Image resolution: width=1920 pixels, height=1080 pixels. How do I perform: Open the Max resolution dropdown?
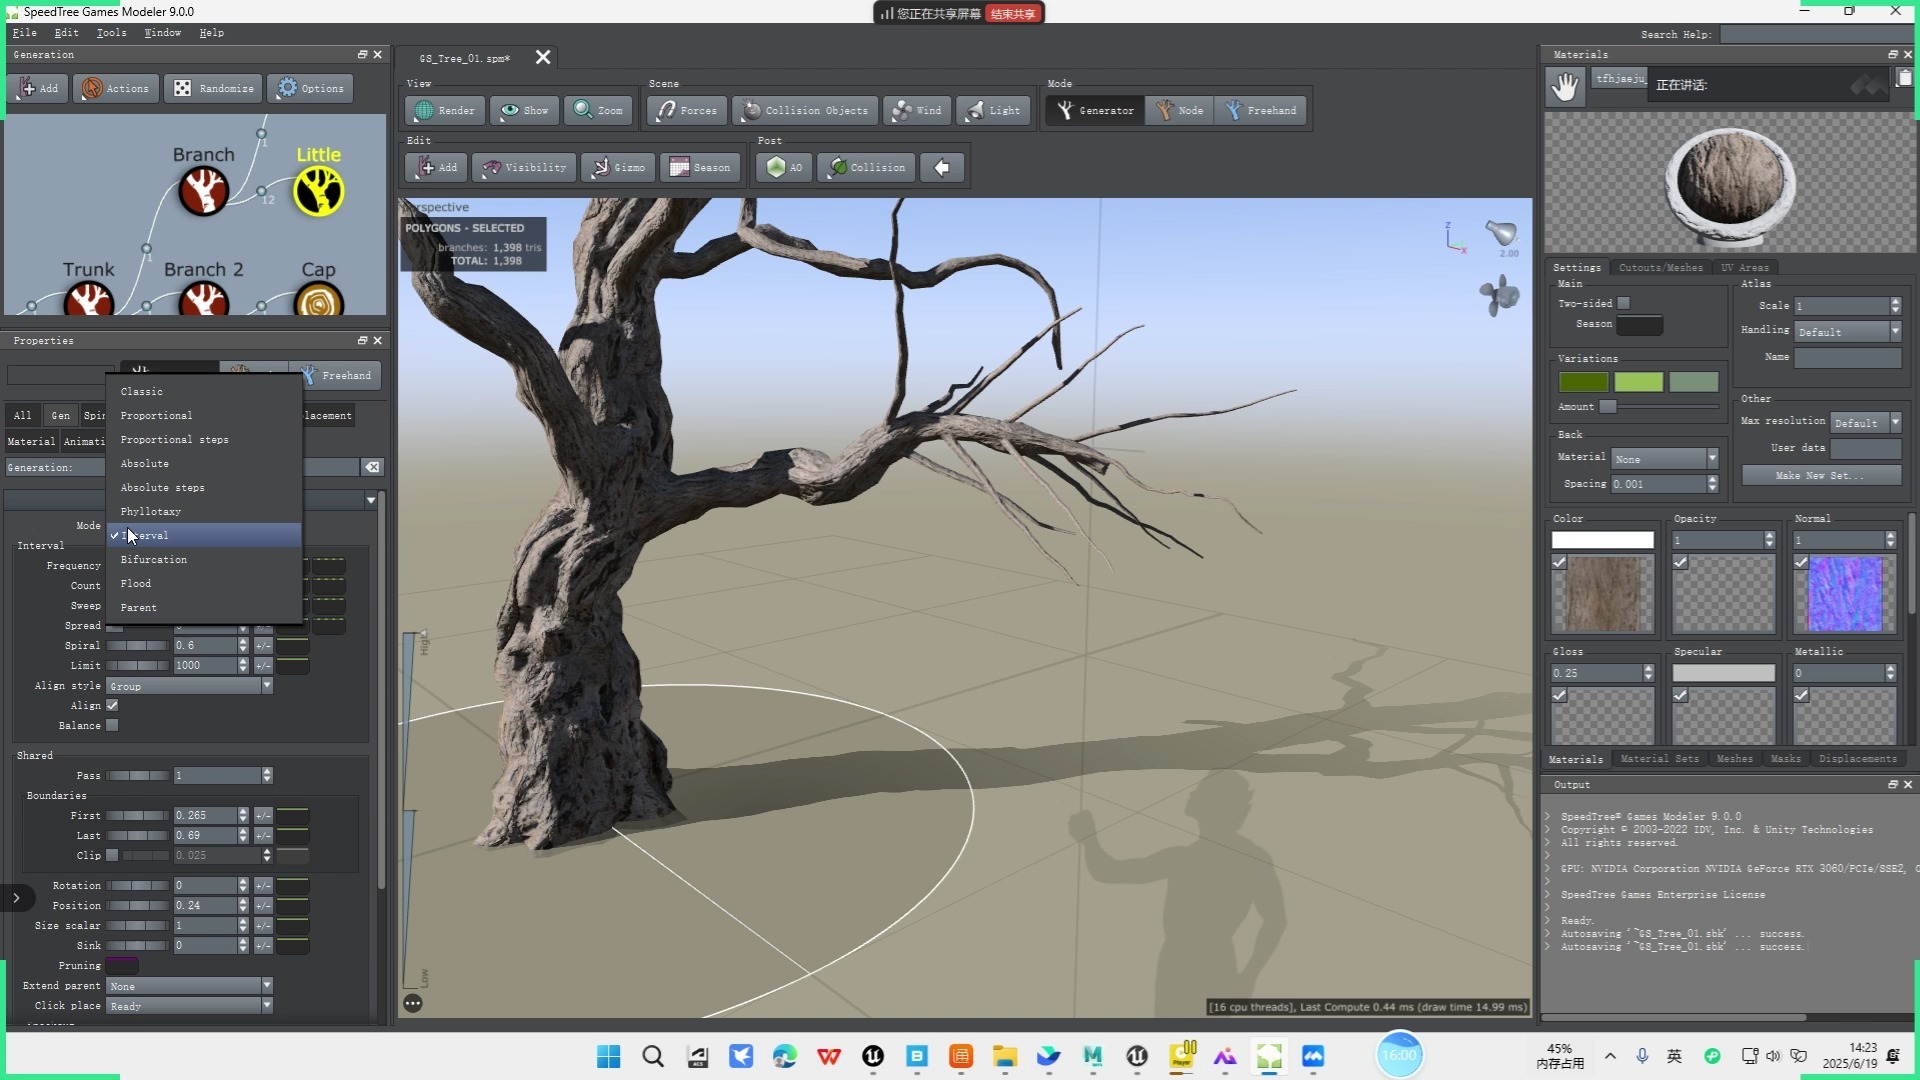[1865, 423]
